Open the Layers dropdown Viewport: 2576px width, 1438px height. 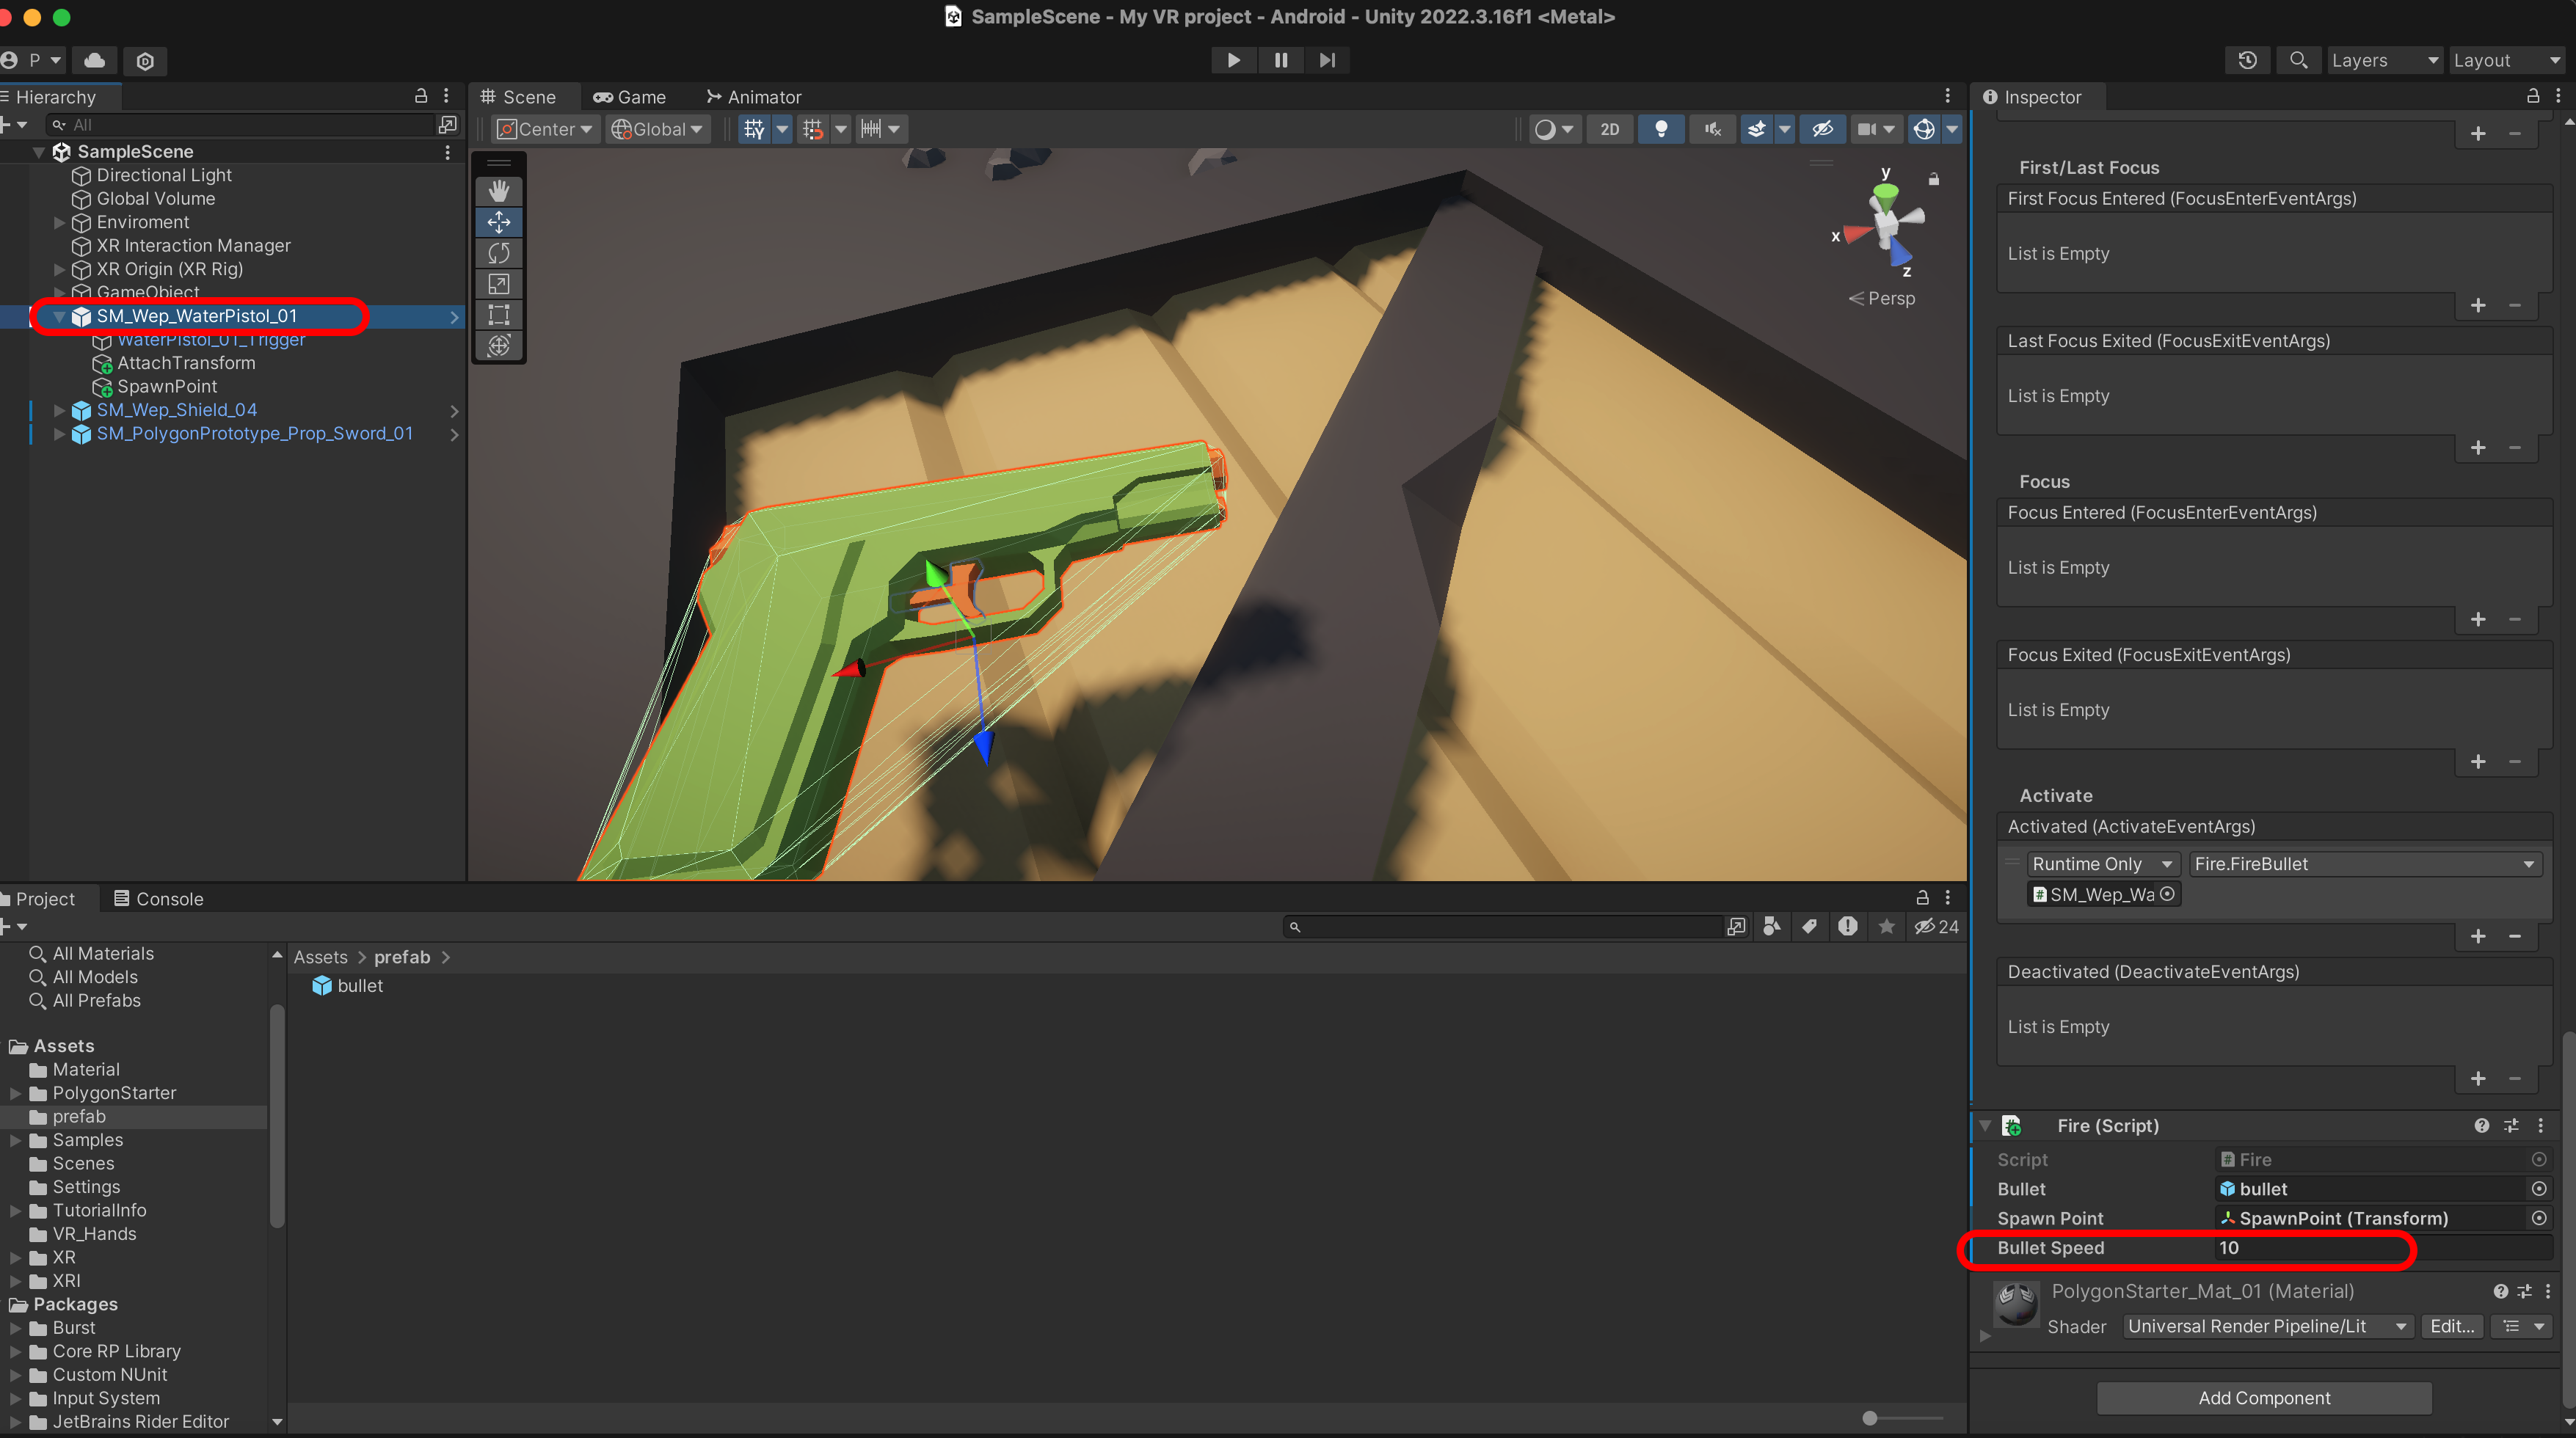point(2383,60)
